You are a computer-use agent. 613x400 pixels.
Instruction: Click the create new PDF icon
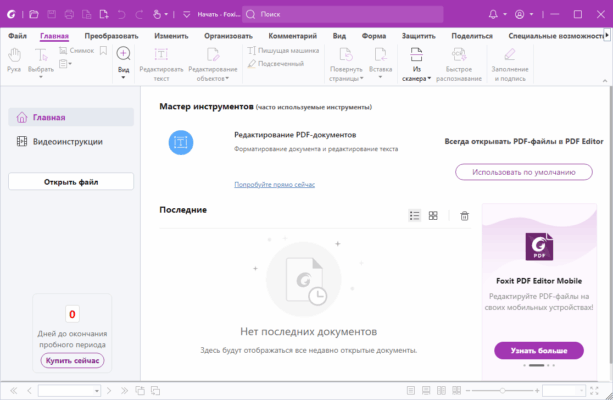tap(104, 14)
